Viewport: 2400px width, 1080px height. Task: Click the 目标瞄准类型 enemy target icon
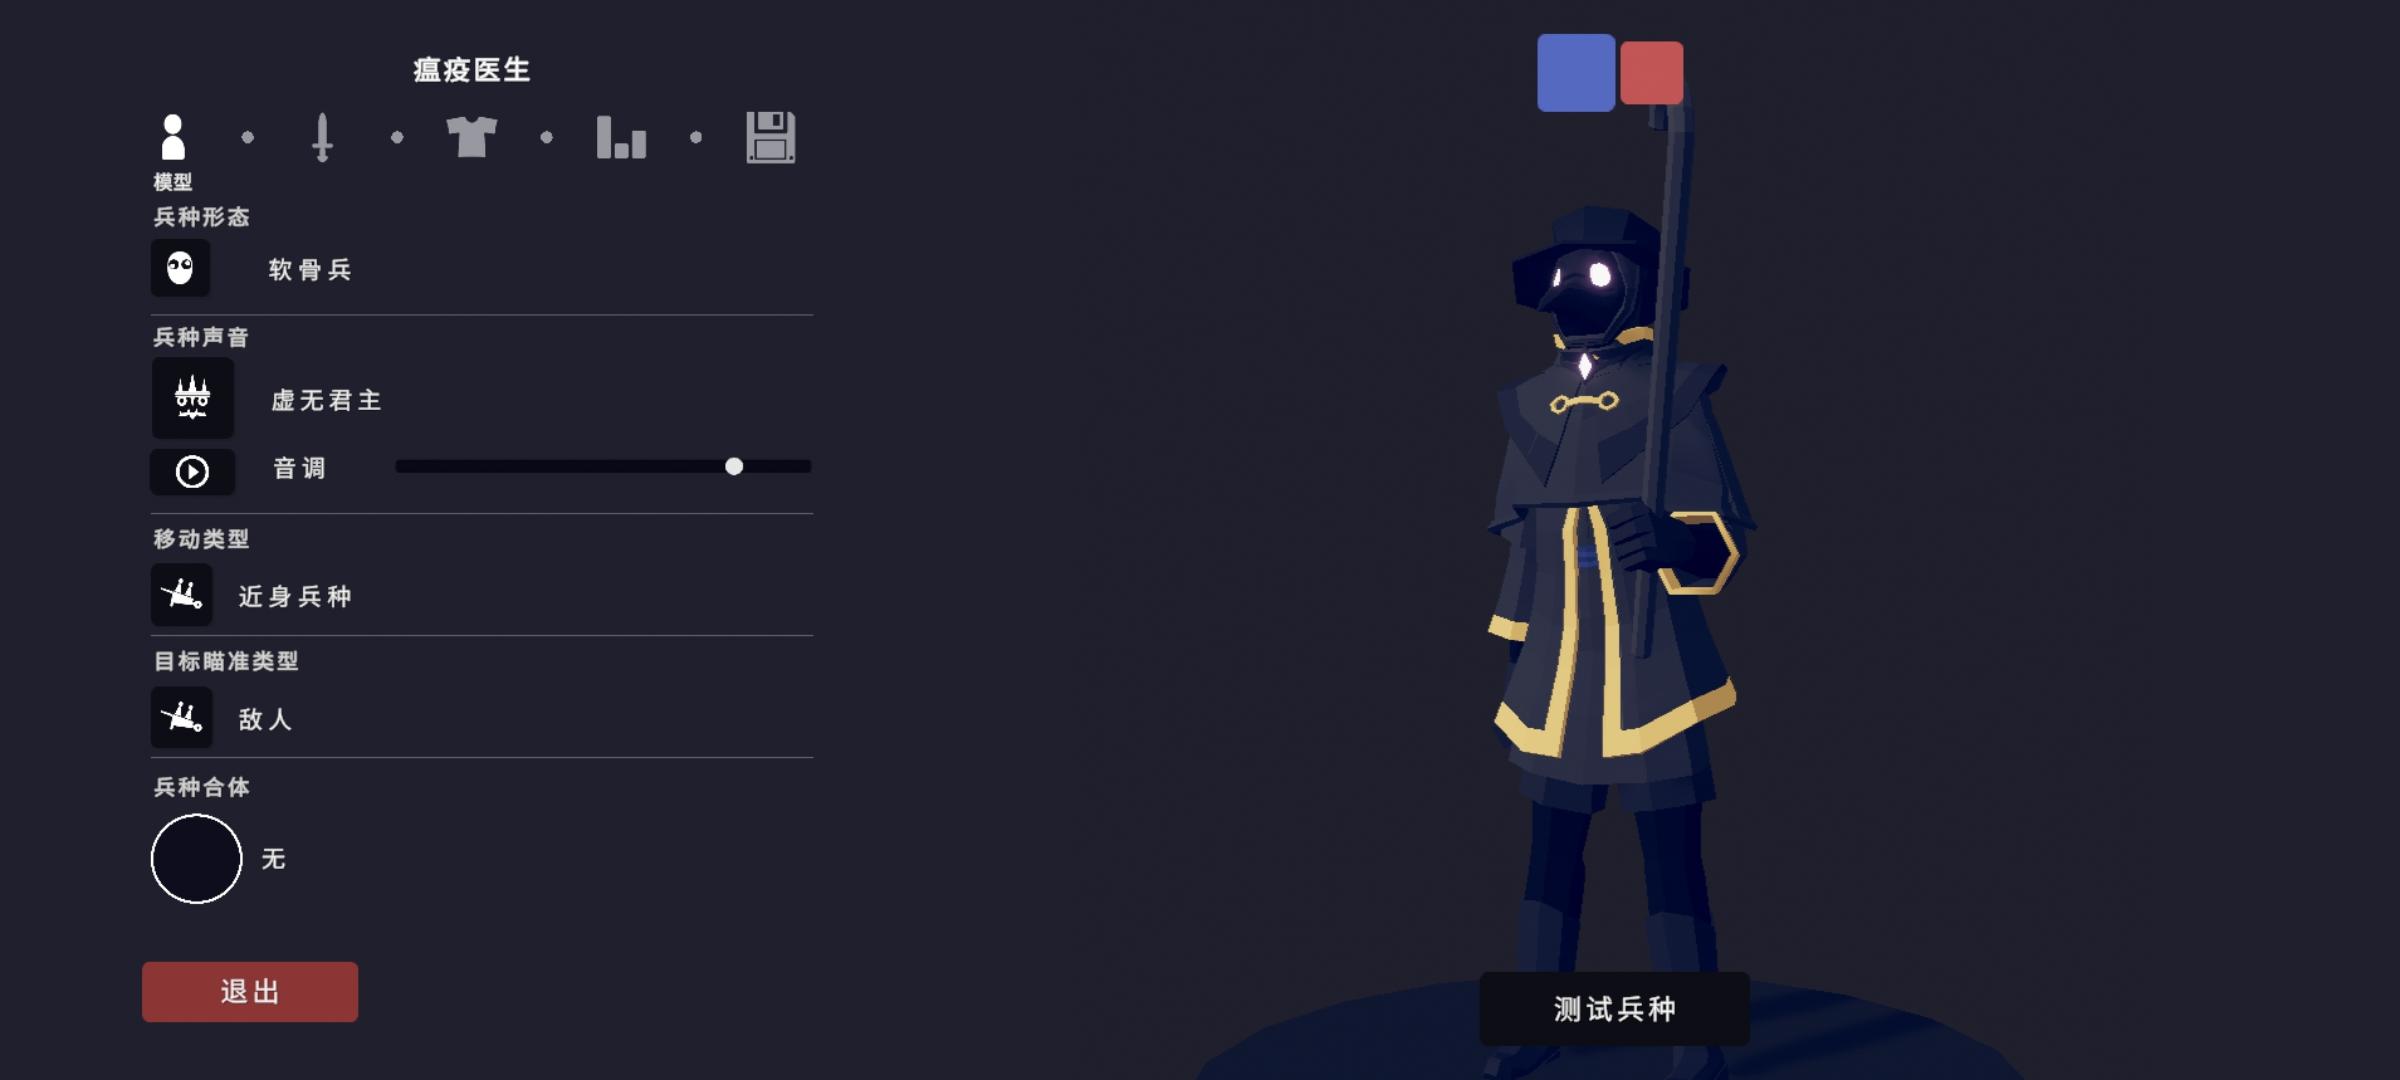point(182,717)
